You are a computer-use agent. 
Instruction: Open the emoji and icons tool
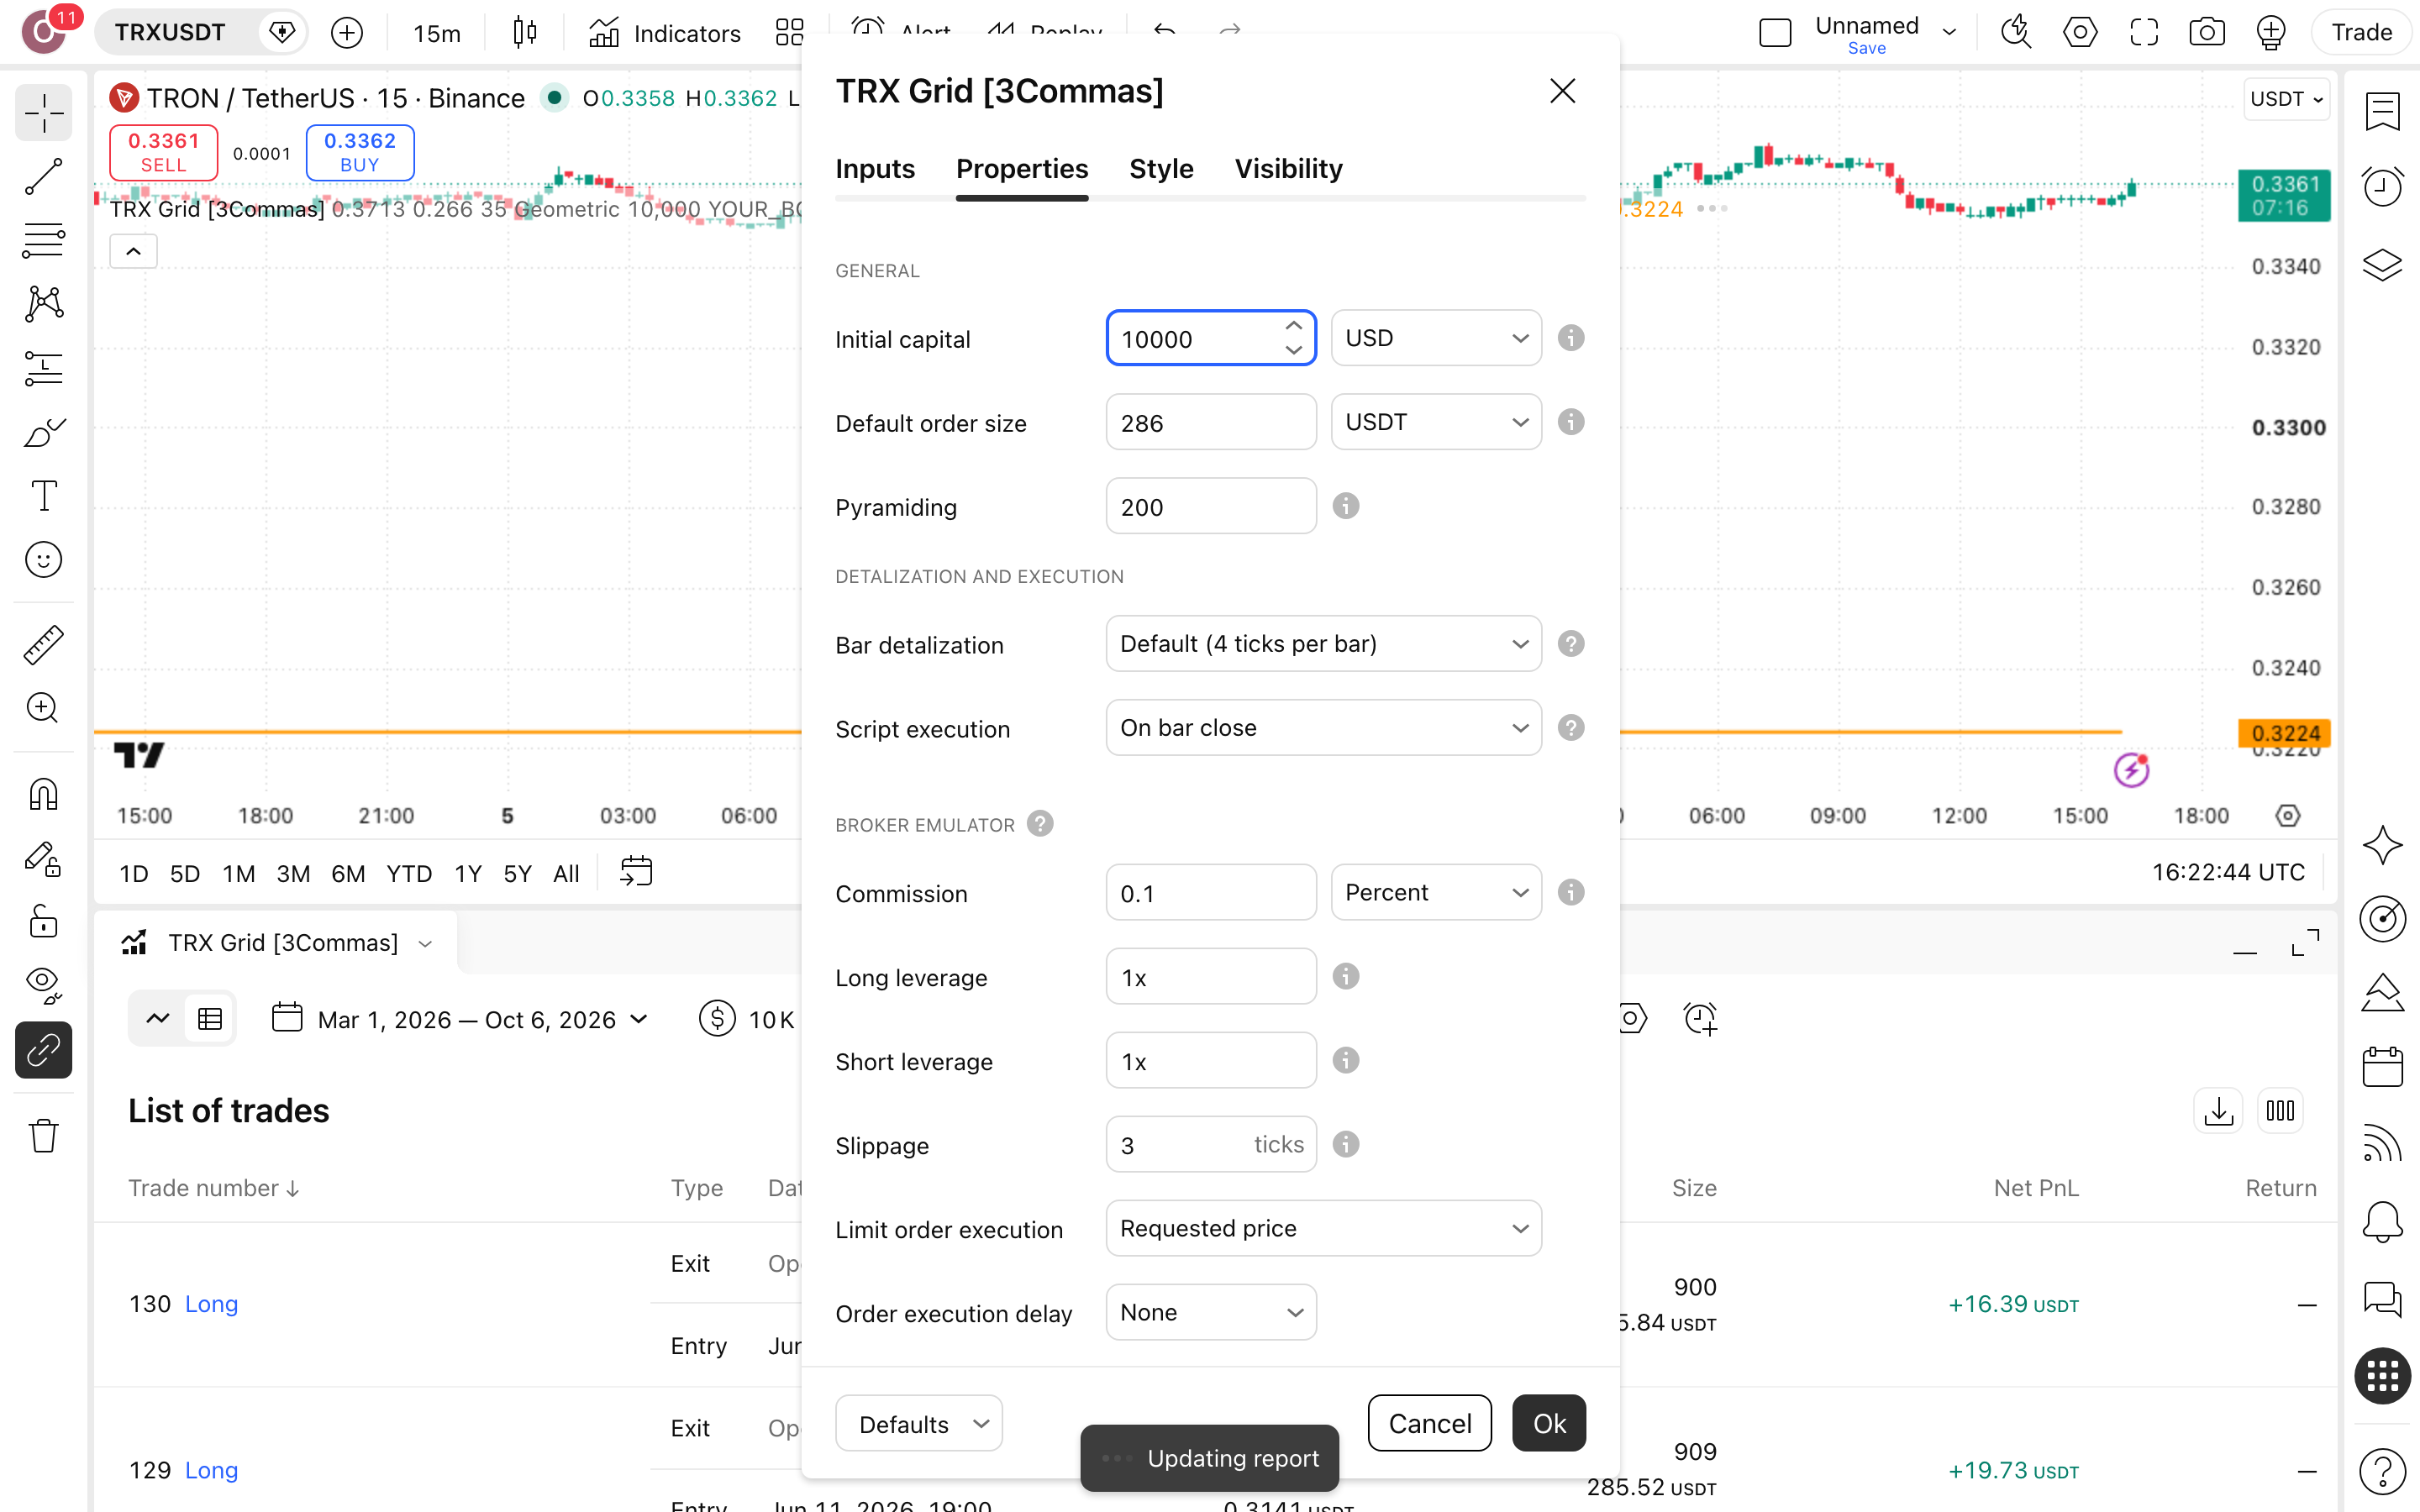pos(43,559)
